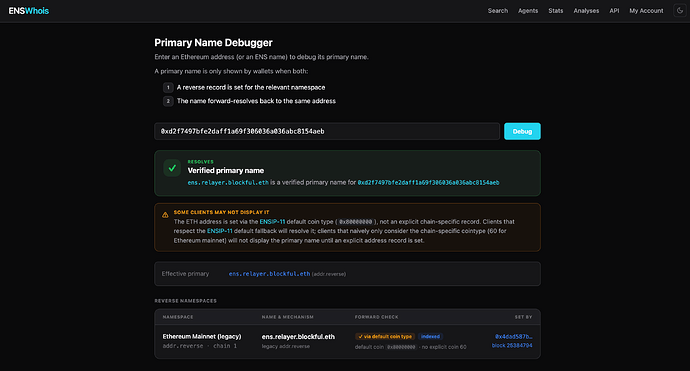
Task: Click the SET BY column header
Action: point(524,317)
